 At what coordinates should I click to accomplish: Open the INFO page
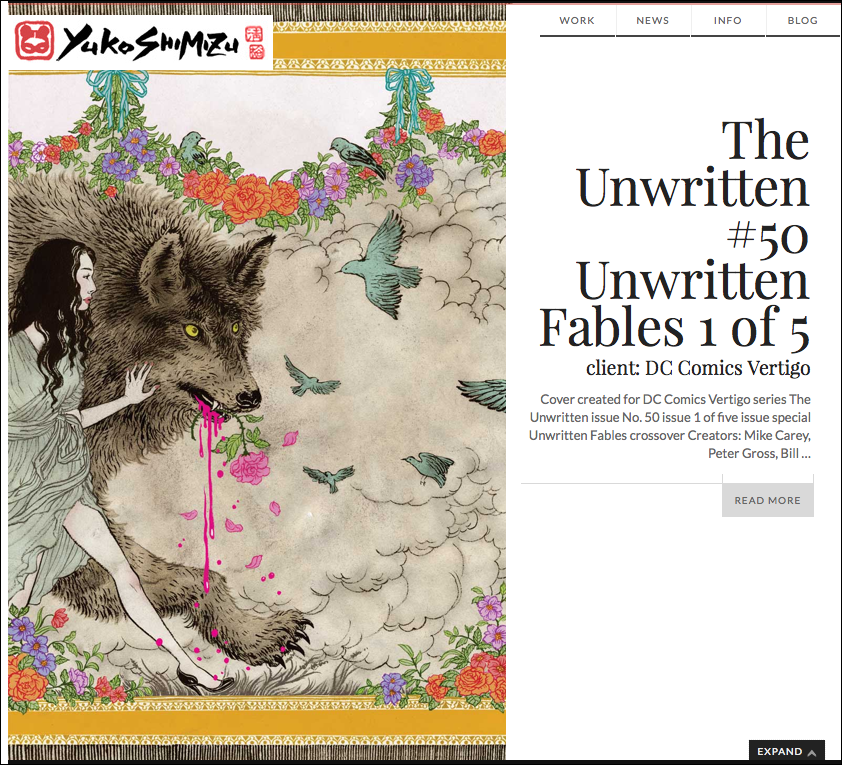click(x=728, y=21)
